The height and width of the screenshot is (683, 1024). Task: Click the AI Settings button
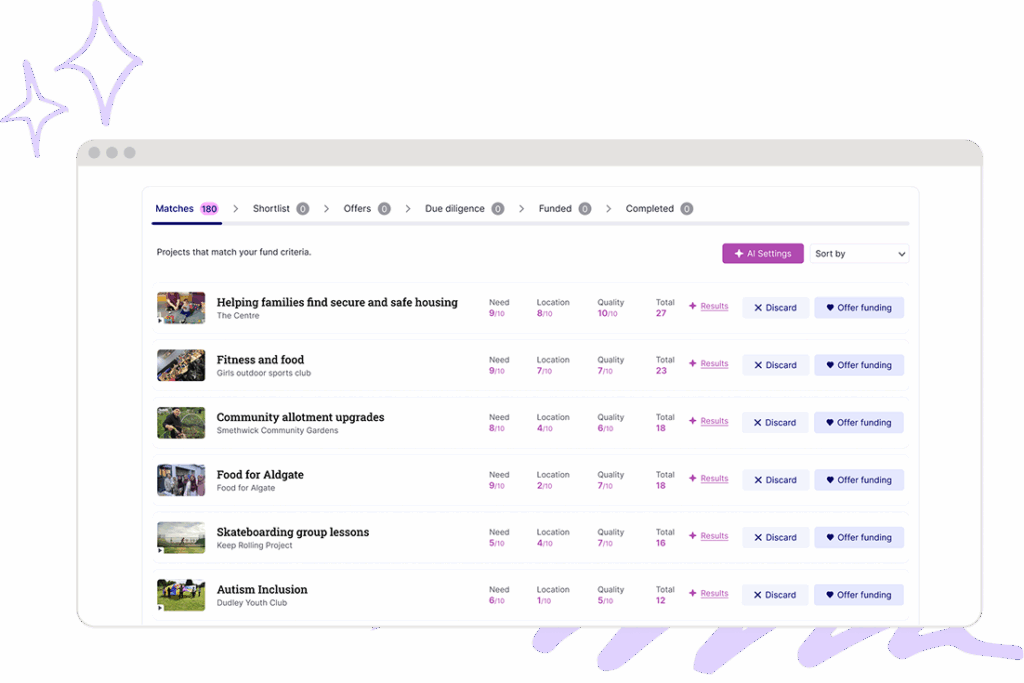click(763, 253)
